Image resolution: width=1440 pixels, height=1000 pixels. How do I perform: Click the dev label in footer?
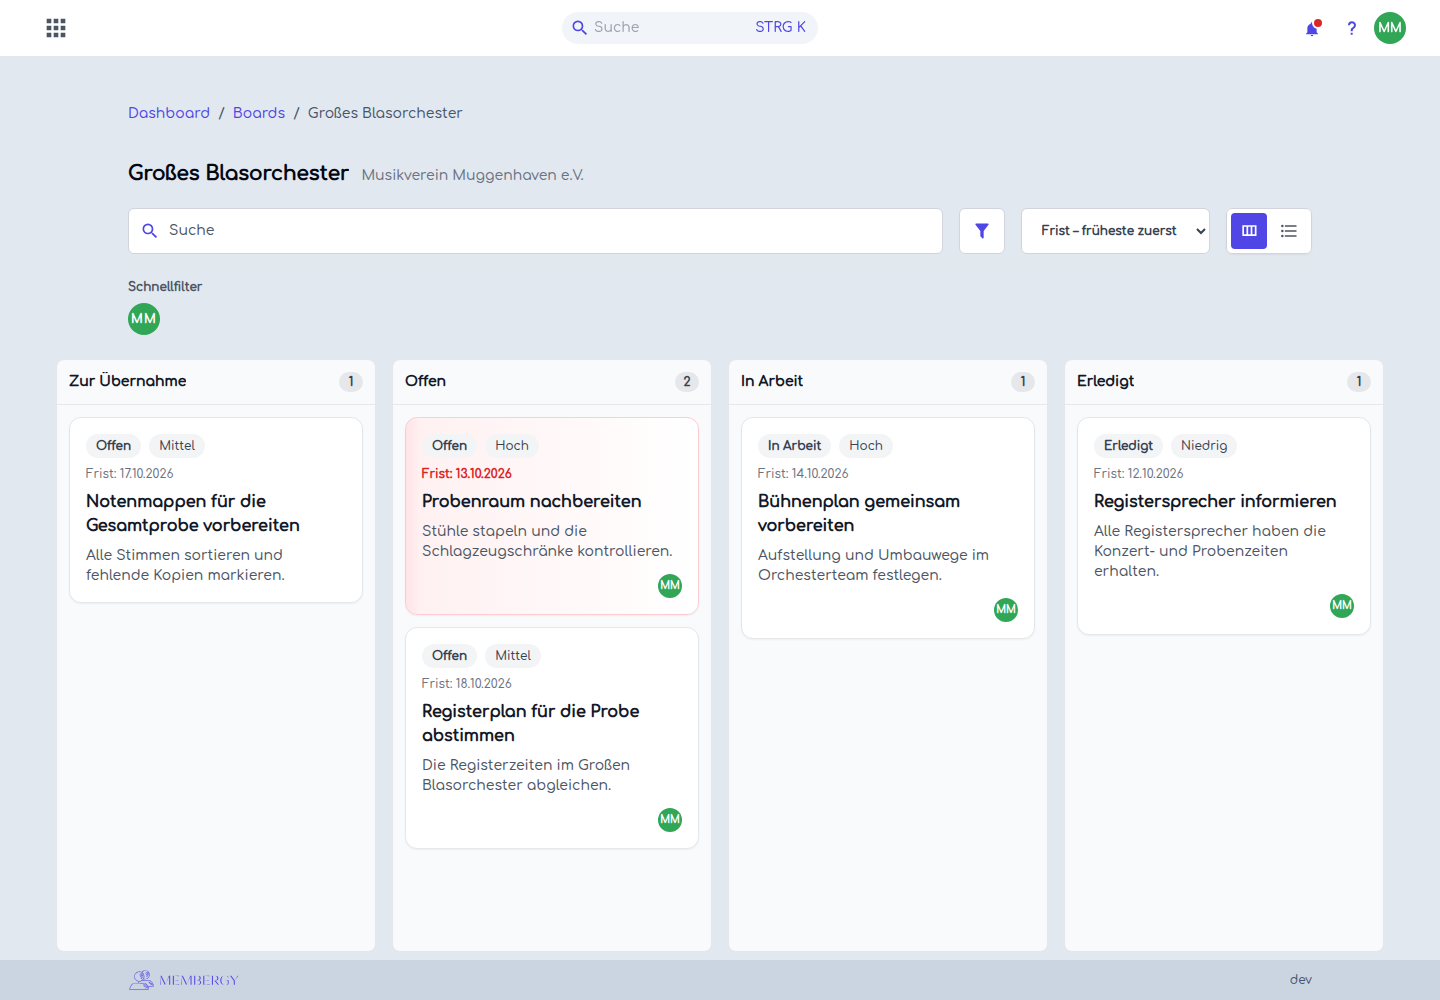point(1301,980)
